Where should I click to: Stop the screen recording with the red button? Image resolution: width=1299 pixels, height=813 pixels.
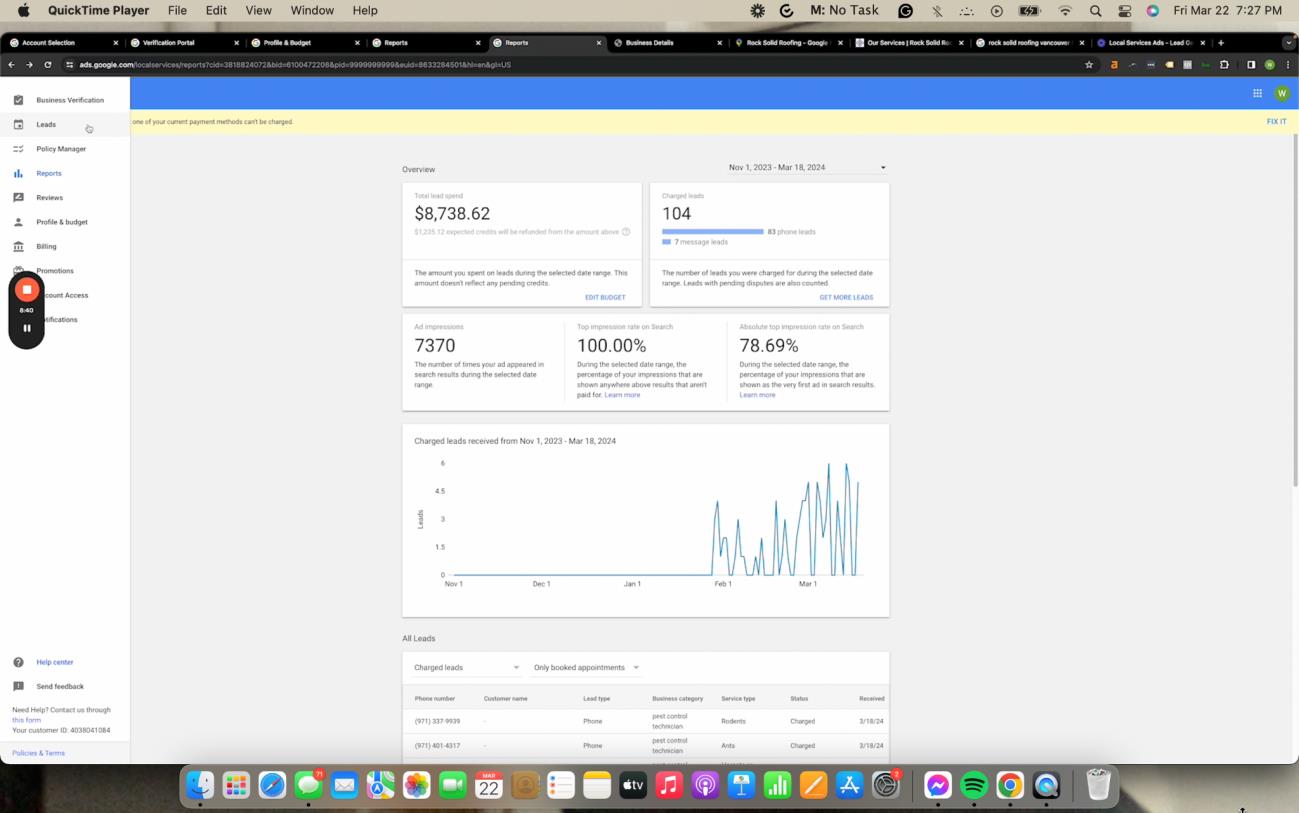27,290
